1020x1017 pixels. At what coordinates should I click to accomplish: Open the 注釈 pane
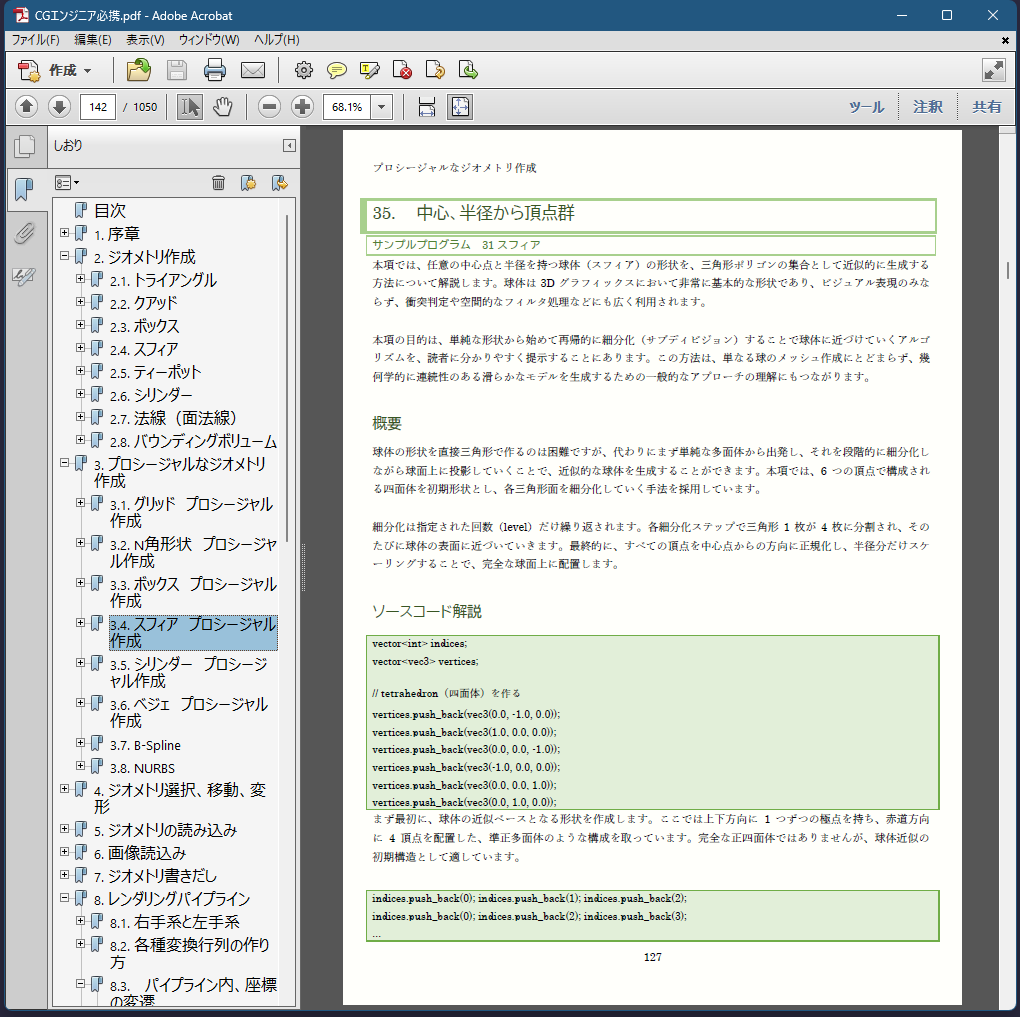(x=927, y=107)
